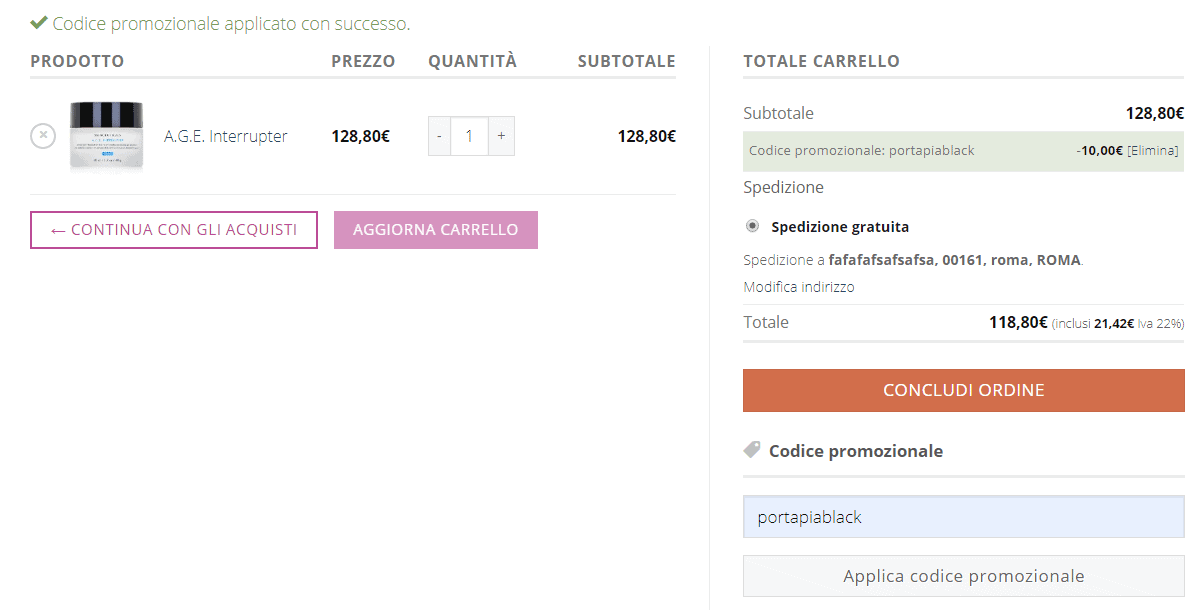Remove A.G.E. Interrupter from the cart

(x=43, y=135)
